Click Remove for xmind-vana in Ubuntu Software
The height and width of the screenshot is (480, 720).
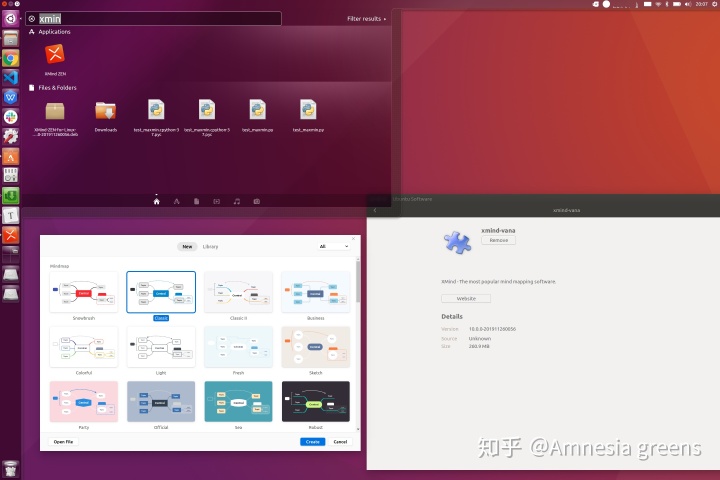499,240
